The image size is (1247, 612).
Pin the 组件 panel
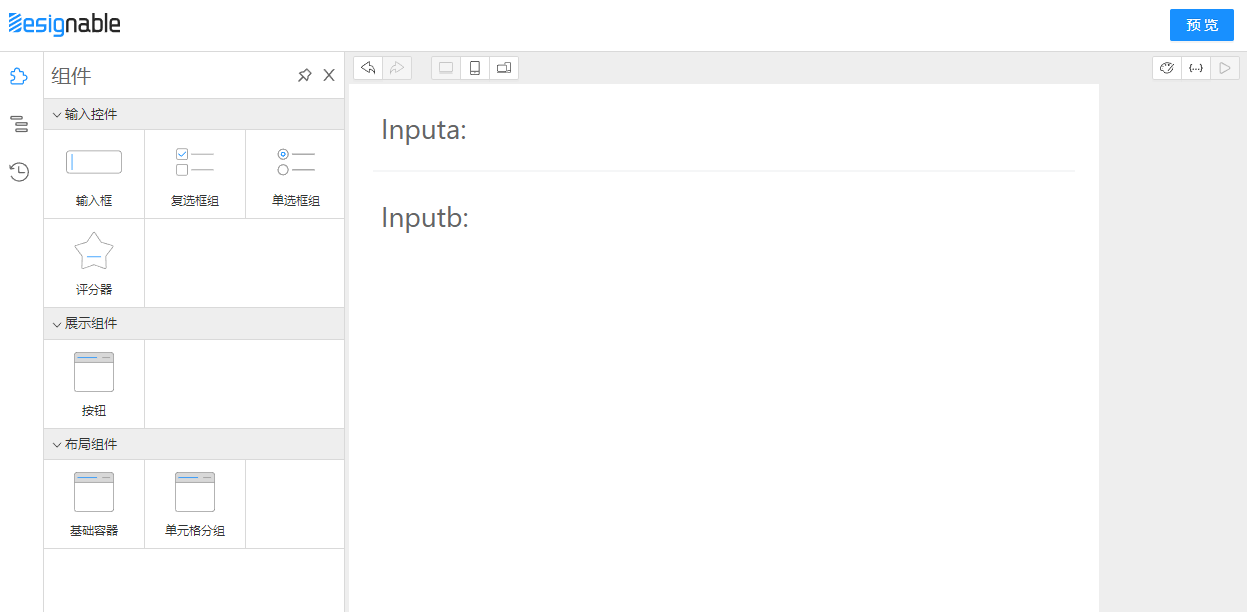coord(305,76)
